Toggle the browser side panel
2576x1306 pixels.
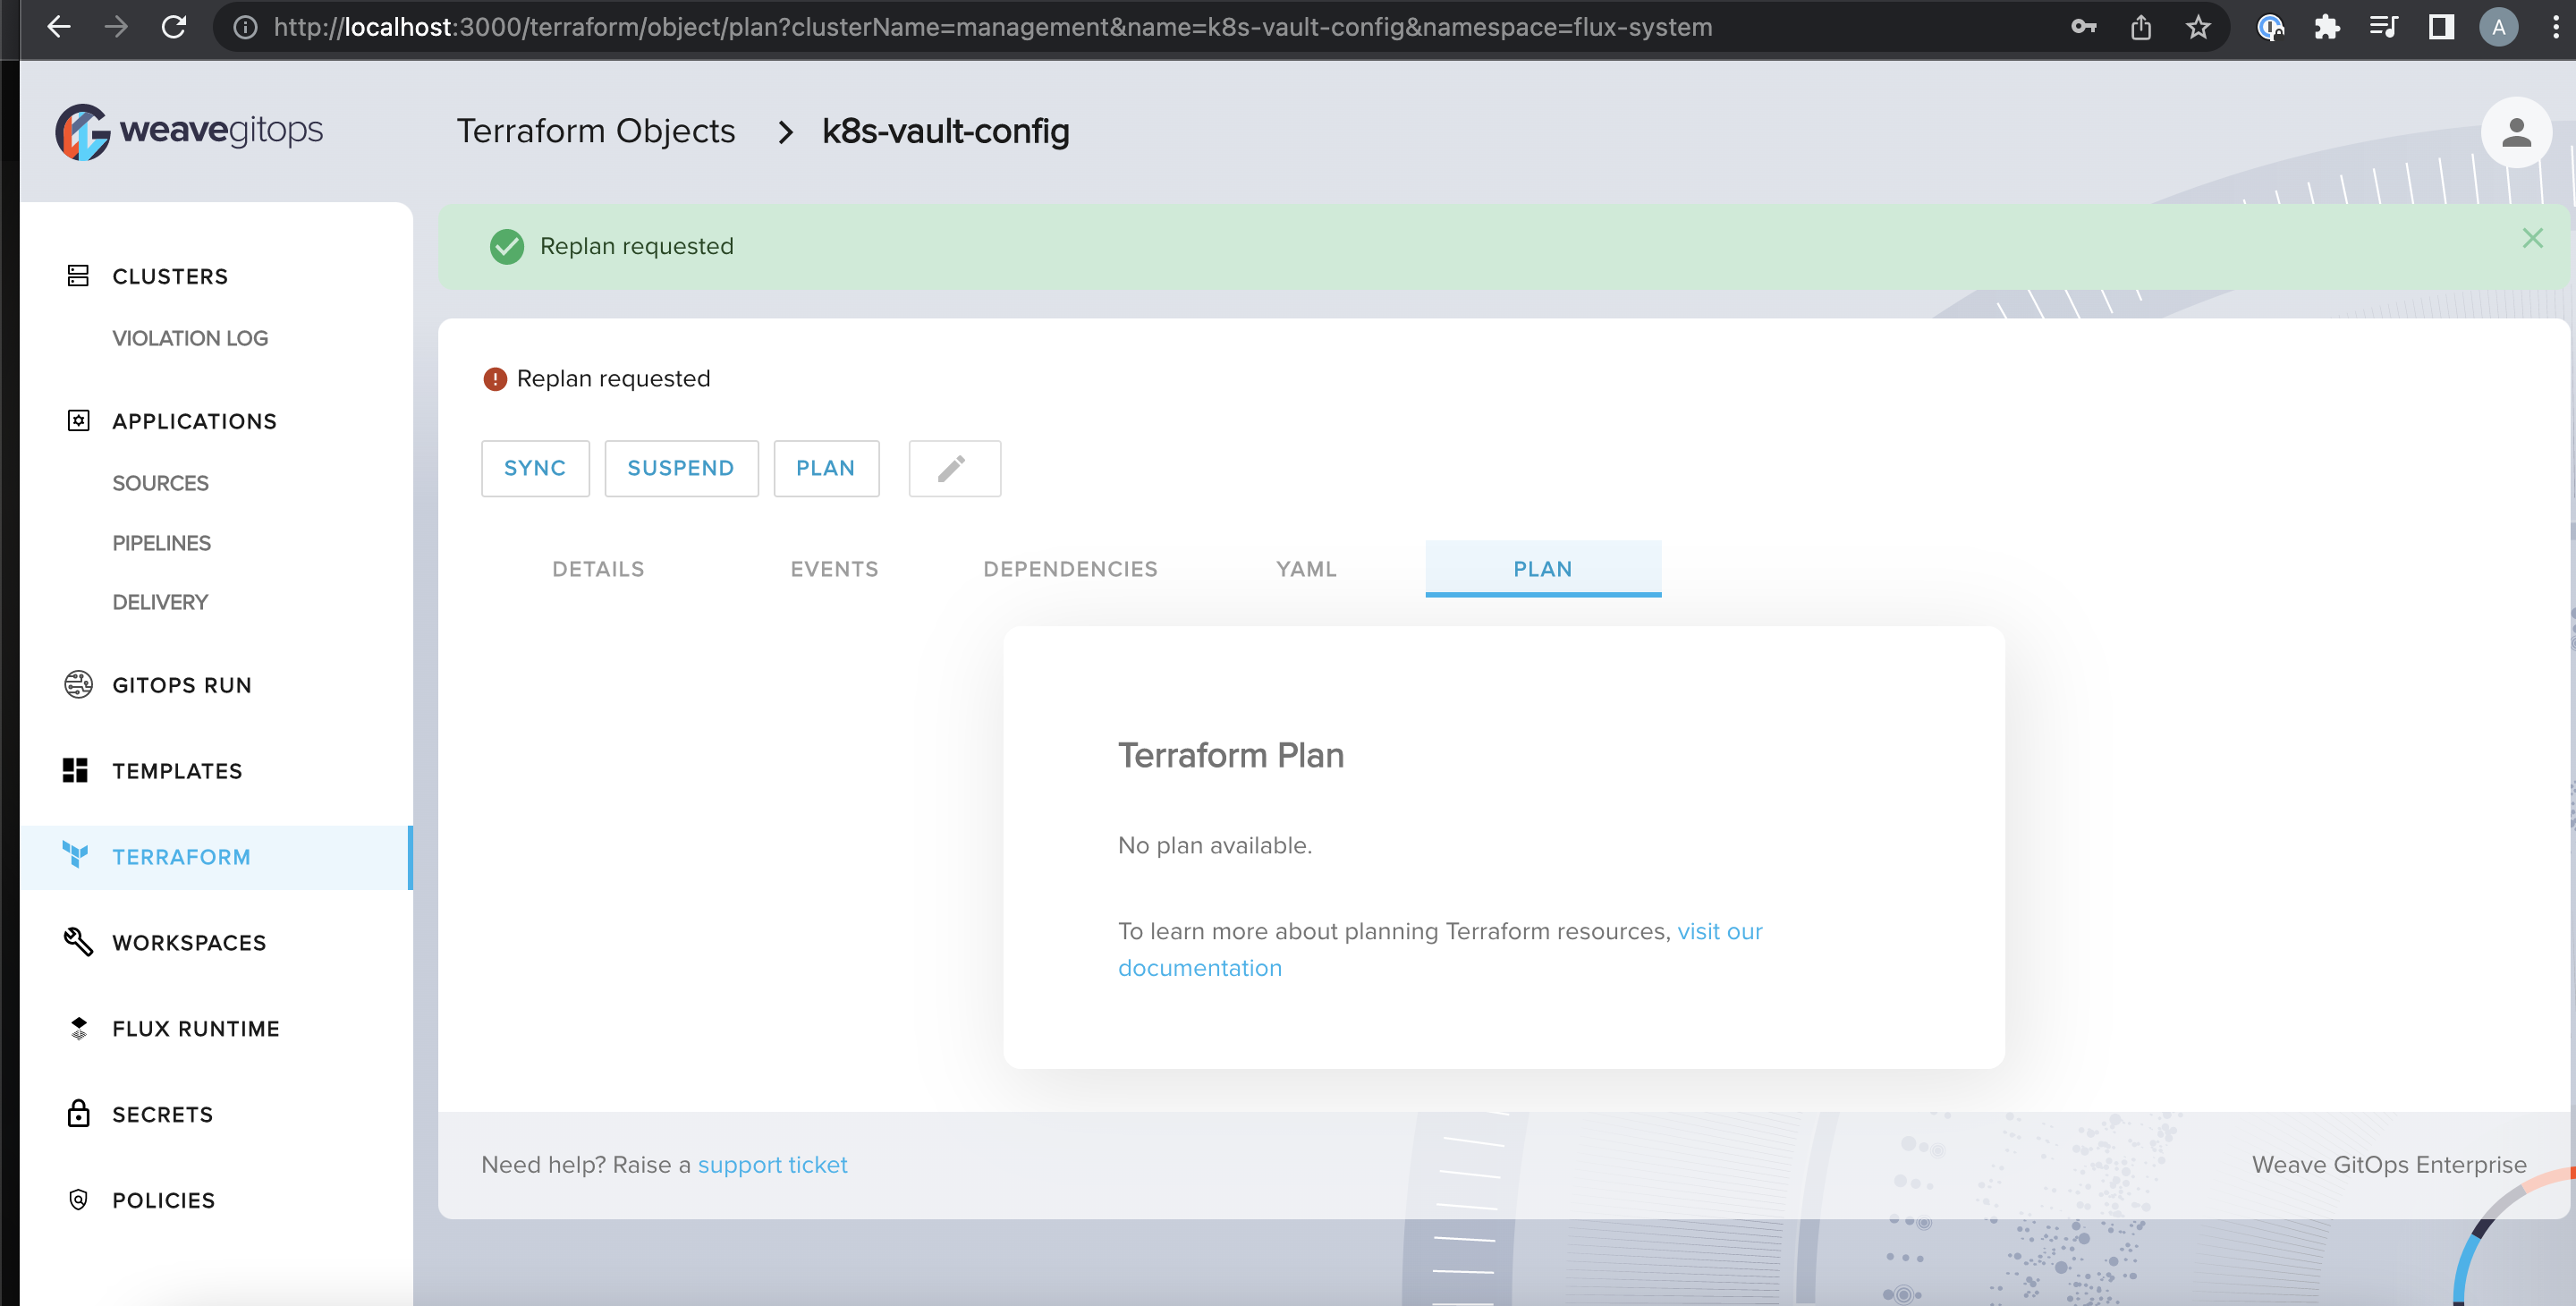click(x=2441, y=27)
